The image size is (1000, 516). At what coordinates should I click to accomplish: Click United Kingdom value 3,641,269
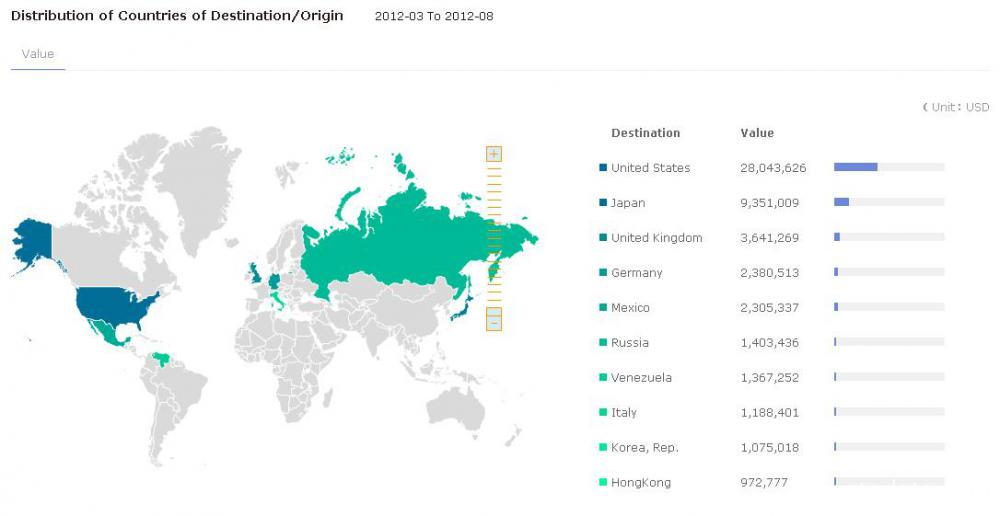coord(769,238)
